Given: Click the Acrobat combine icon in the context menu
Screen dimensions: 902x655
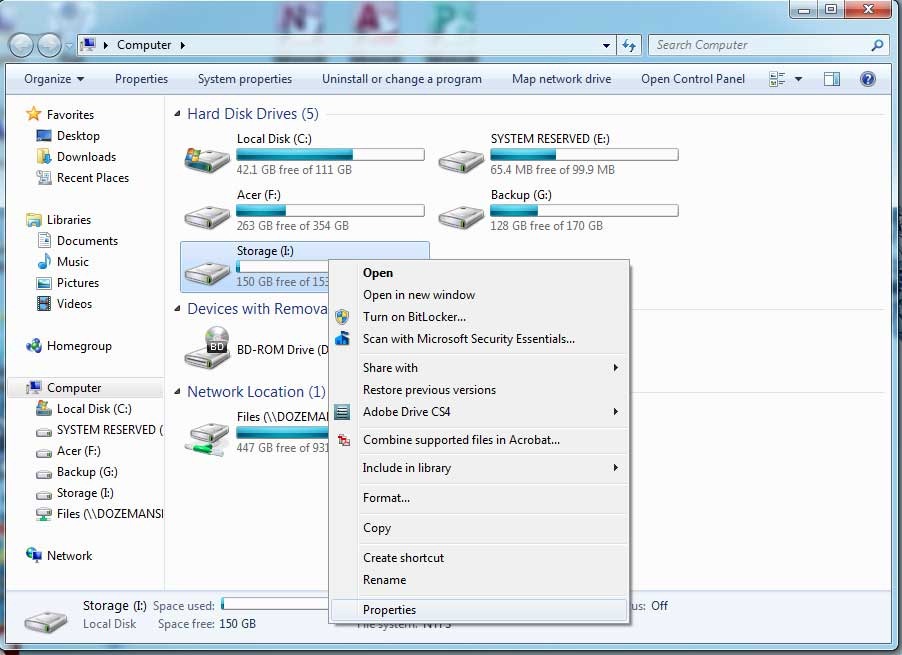Looking at the screenshot, I should [x=343, y=440].
